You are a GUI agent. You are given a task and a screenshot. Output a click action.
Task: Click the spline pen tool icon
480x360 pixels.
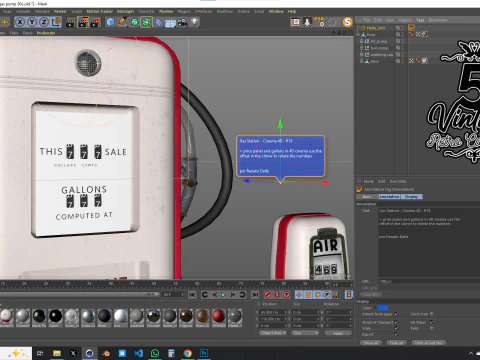click(x=122, y=22)
